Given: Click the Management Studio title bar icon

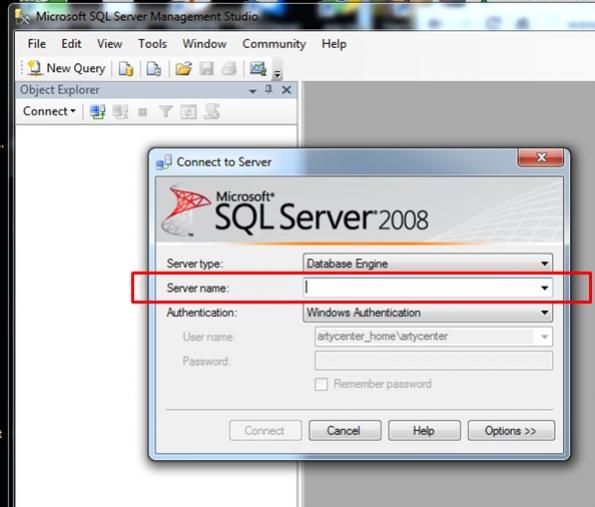Looking at the screenshot, I should coord(22,17).
